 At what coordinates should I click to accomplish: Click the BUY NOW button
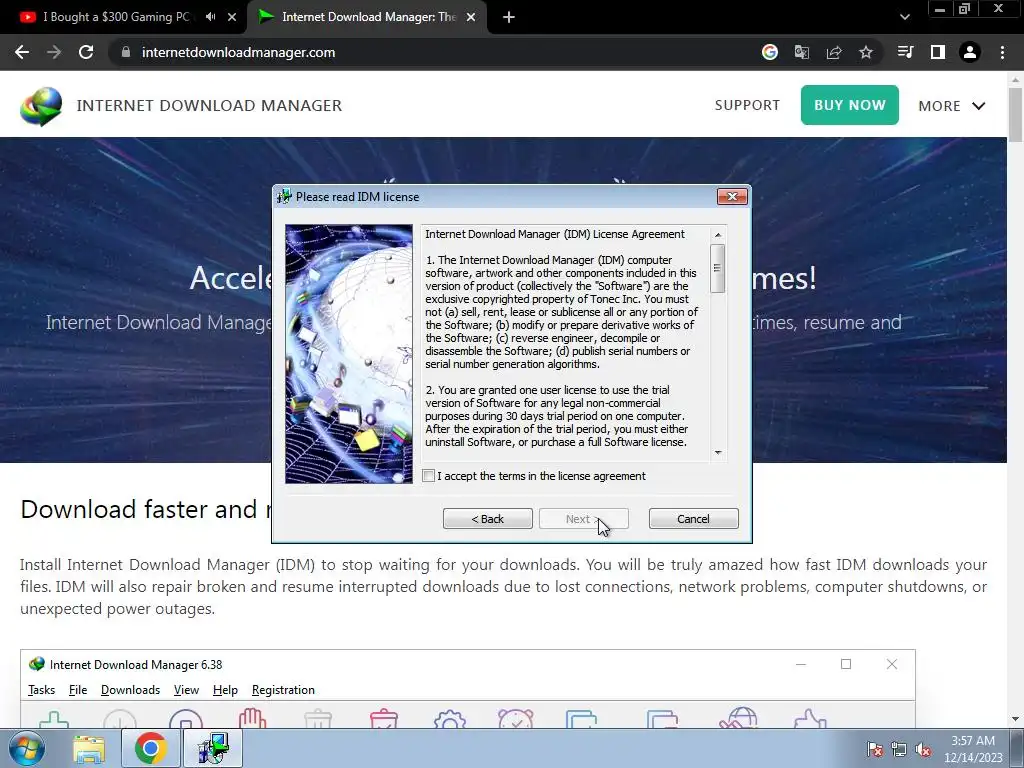point(850,105)
